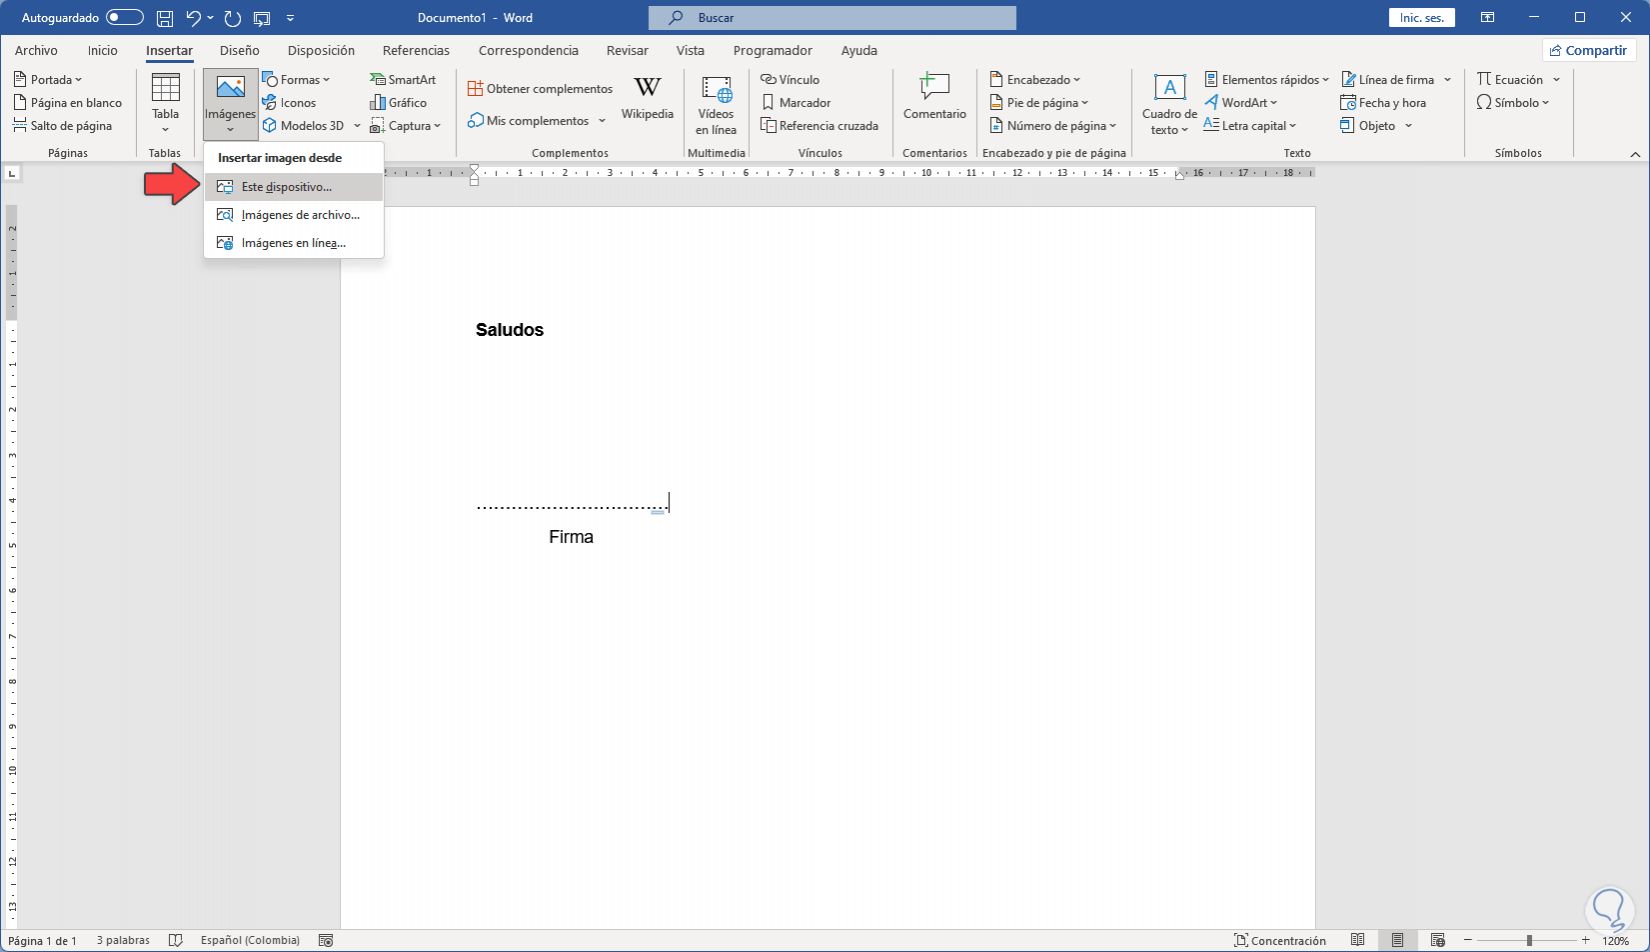Switch to the Inicio tab

[x=102, y=51]
